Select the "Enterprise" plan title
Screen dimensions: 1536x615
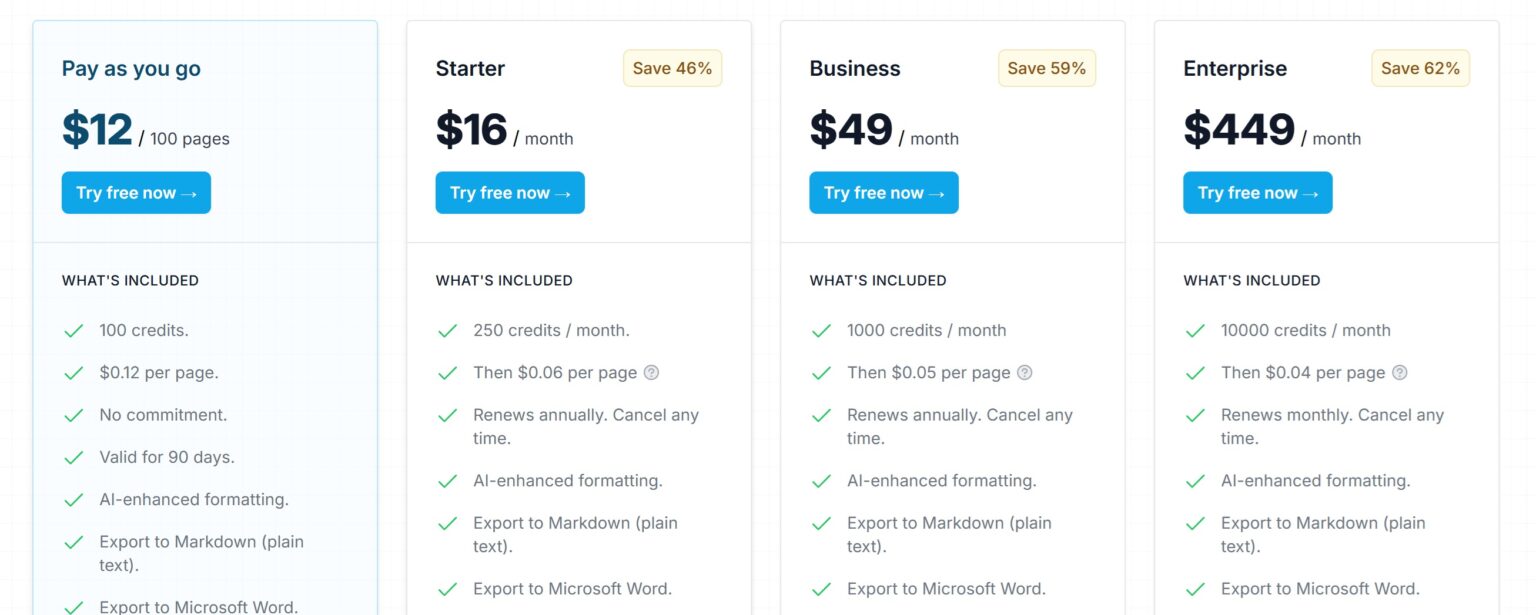coord(1235,68)
